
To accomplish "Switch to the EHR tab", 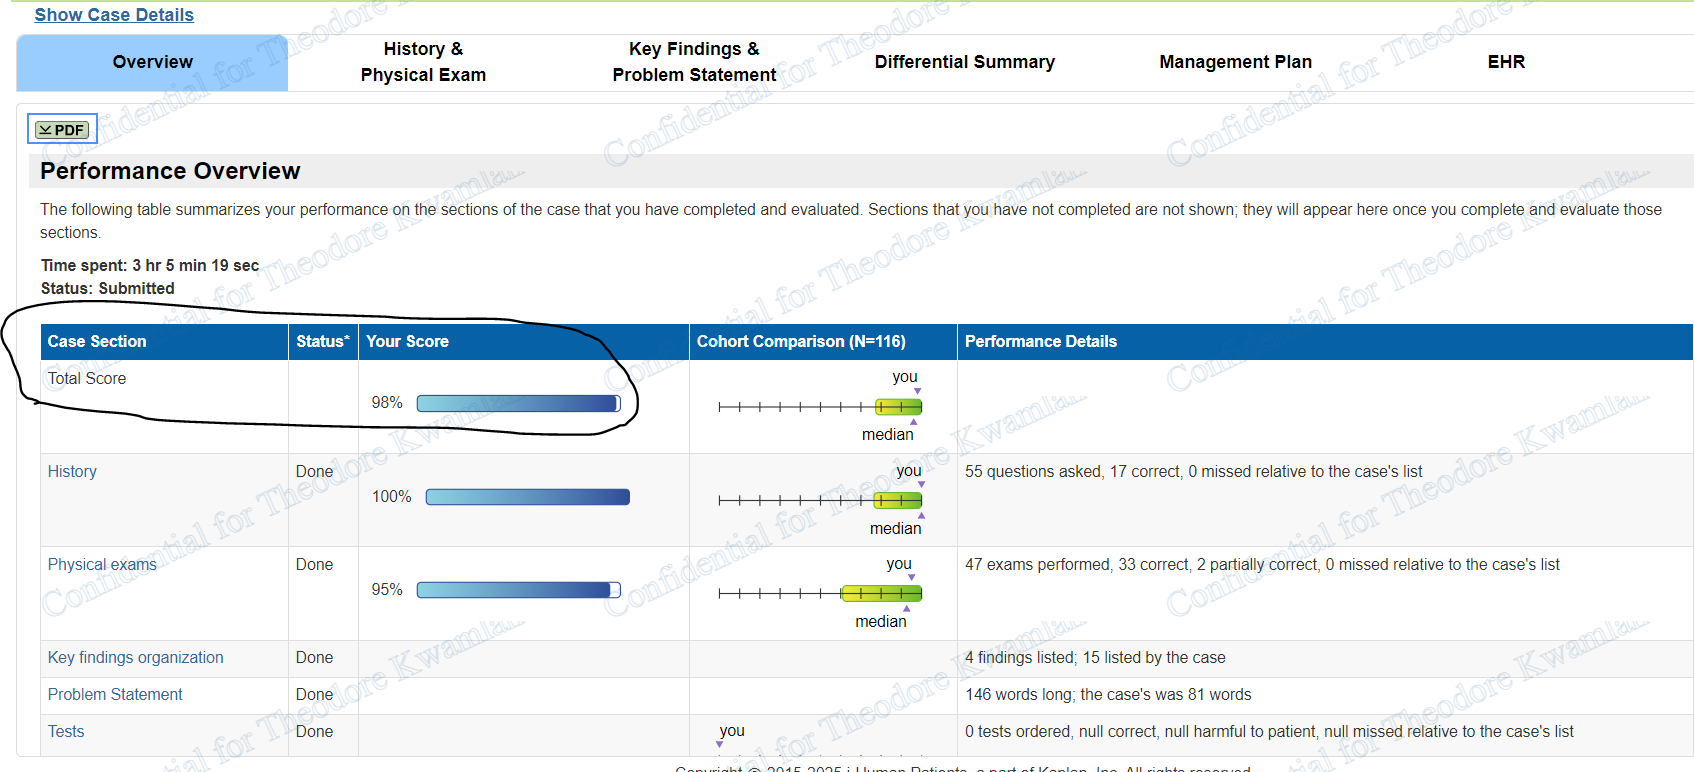I will click(x=1506, y=62).
